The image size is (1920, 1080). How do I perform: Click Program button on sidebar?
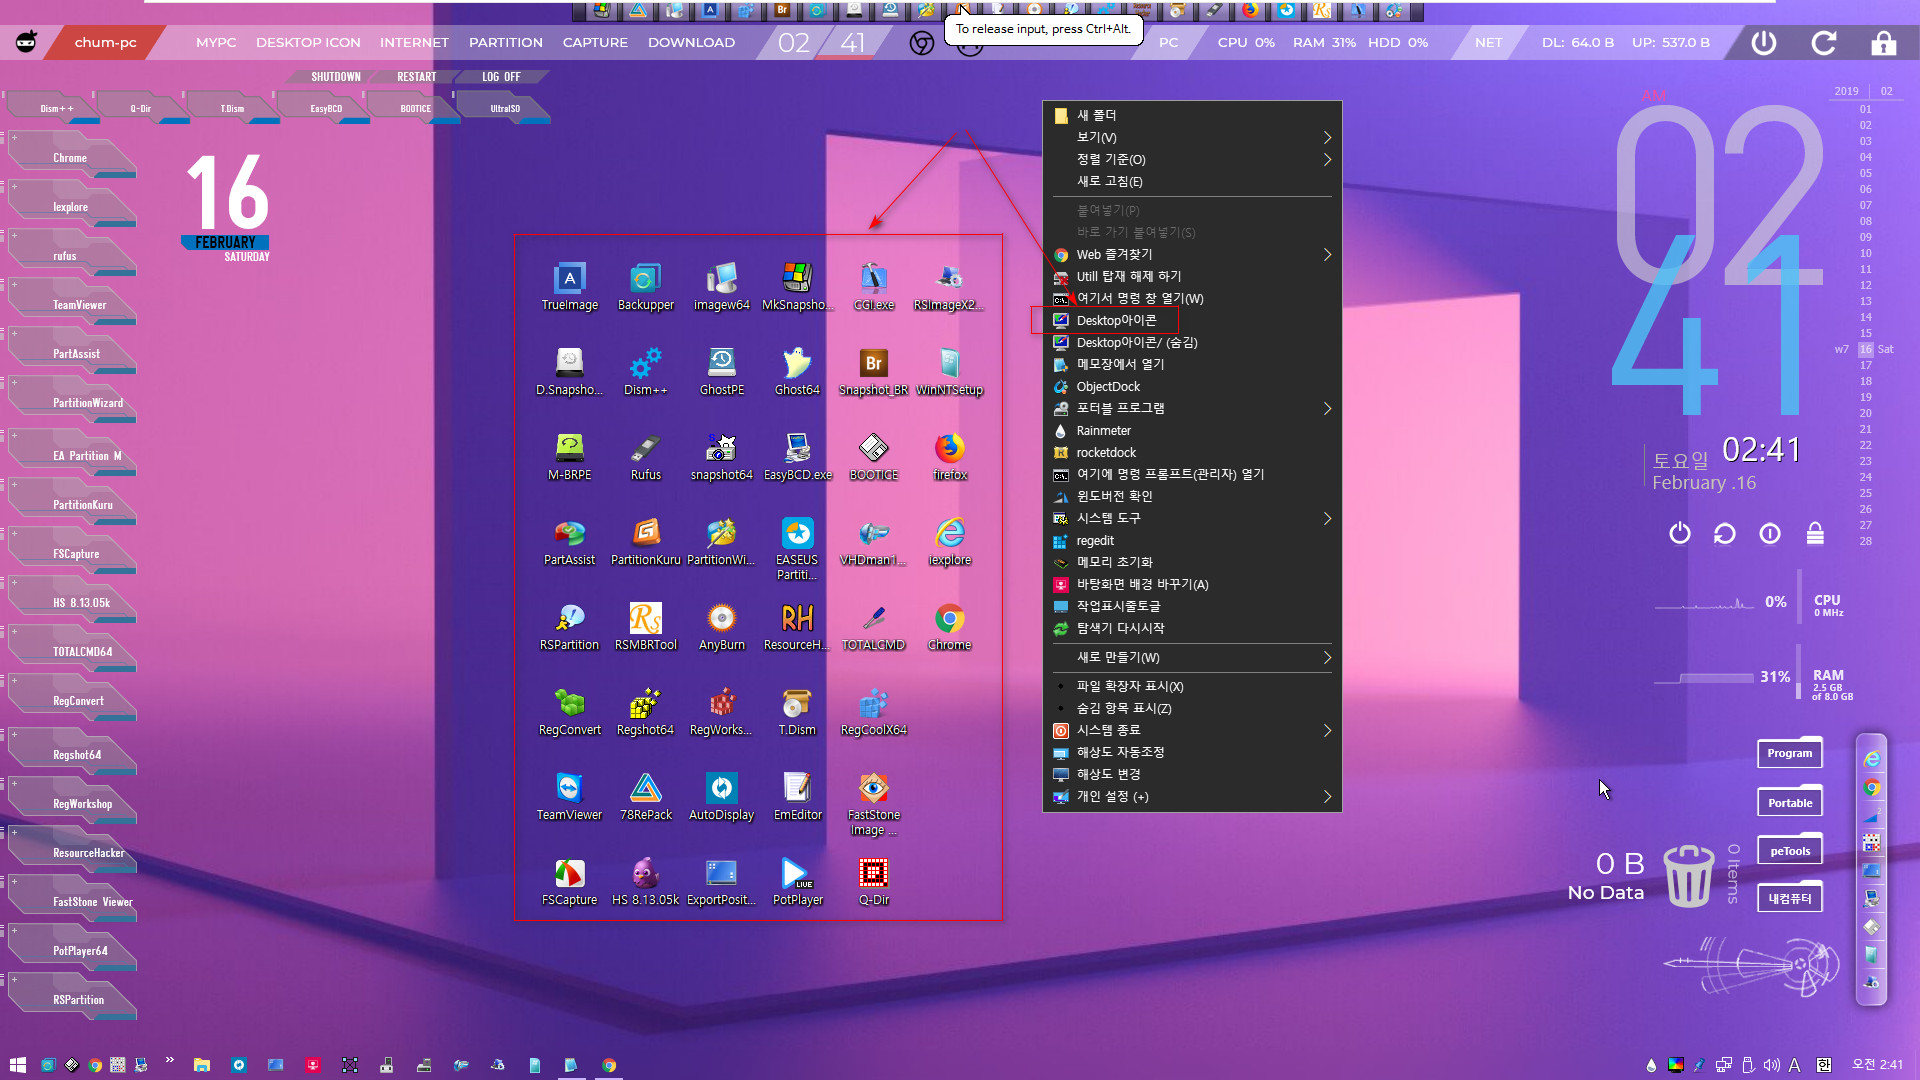[x=1791, y=753]
